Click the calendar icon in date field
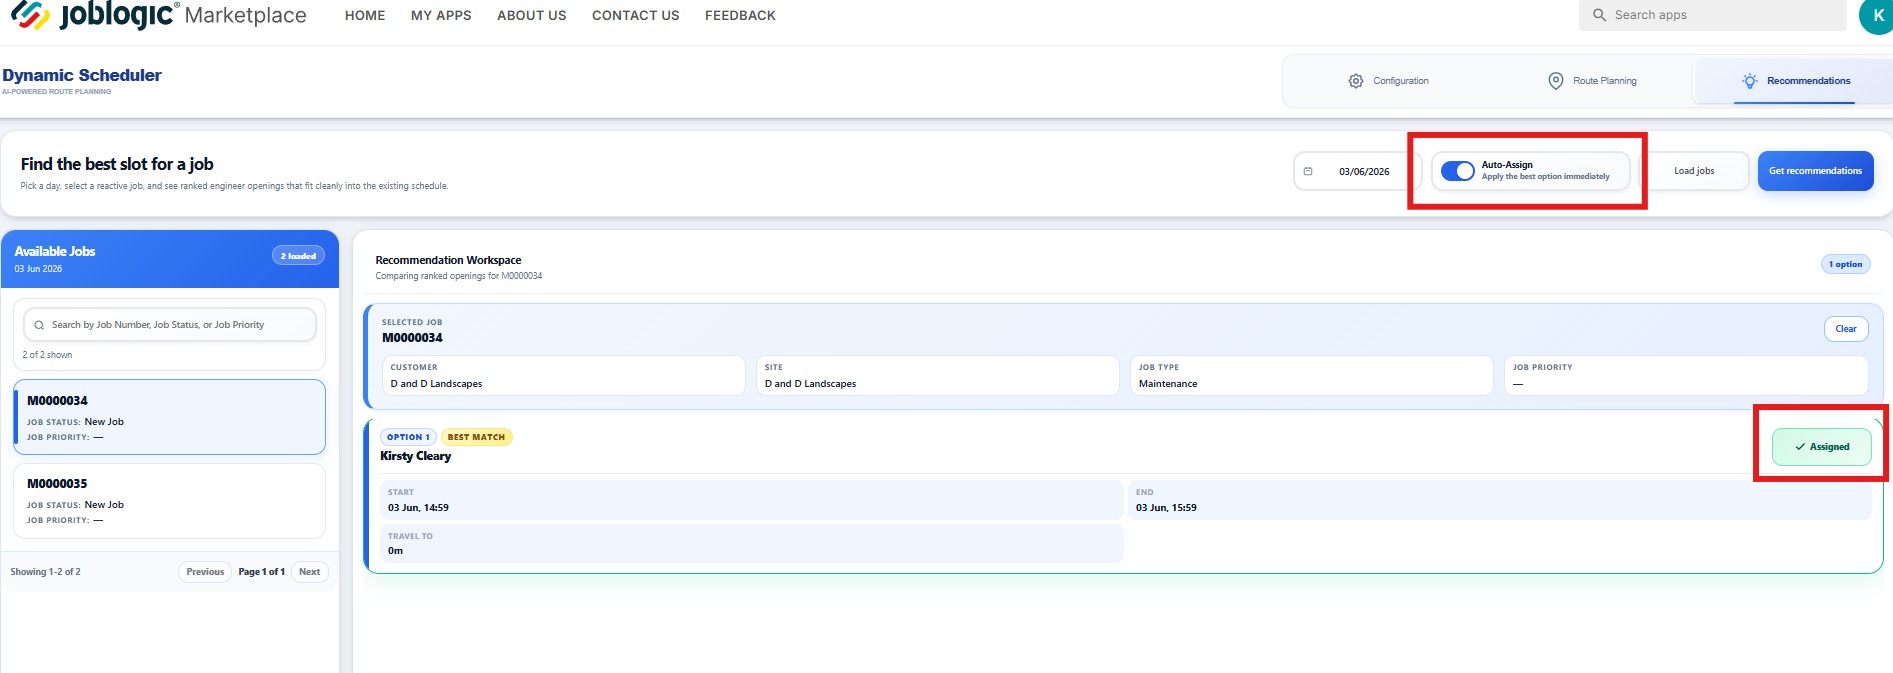The height and width of the screenshot is (673, 1893). [x=1308, y=171]
